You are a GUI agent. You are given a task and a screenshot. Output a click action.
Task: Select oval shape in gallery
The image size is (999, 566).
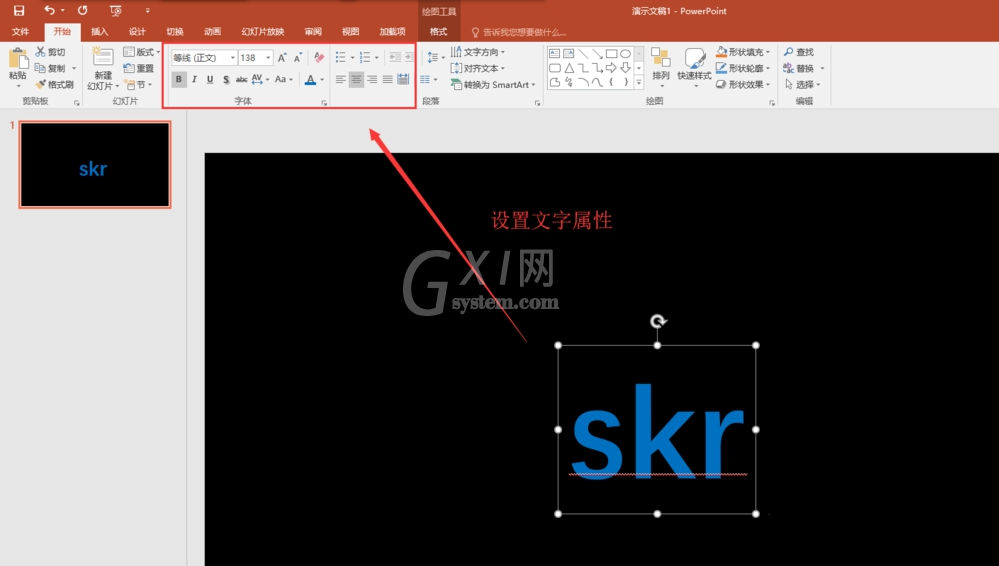point(626,54)
